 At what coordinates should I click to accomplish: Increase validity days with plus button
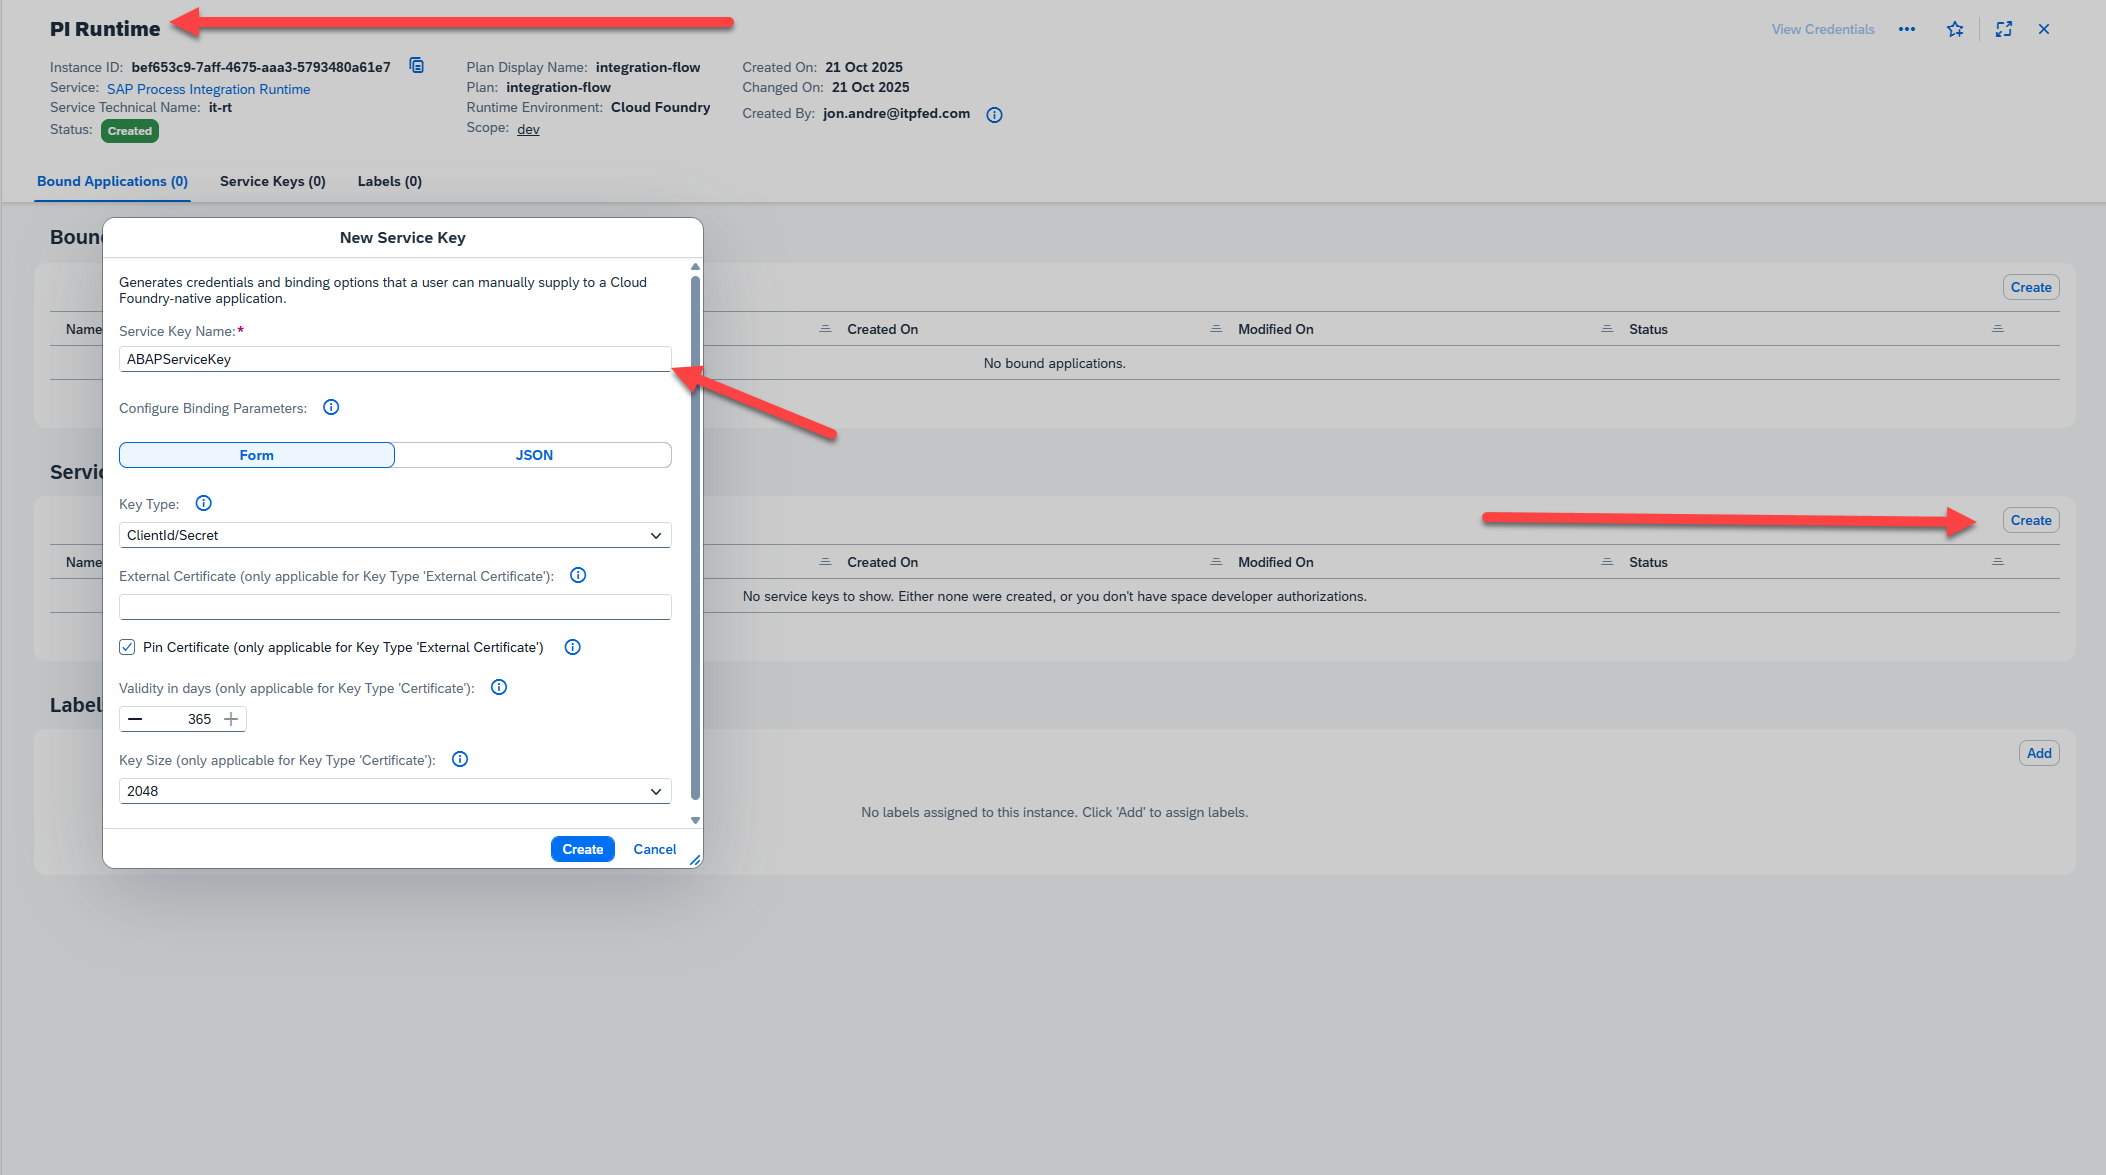click(231, 719)
